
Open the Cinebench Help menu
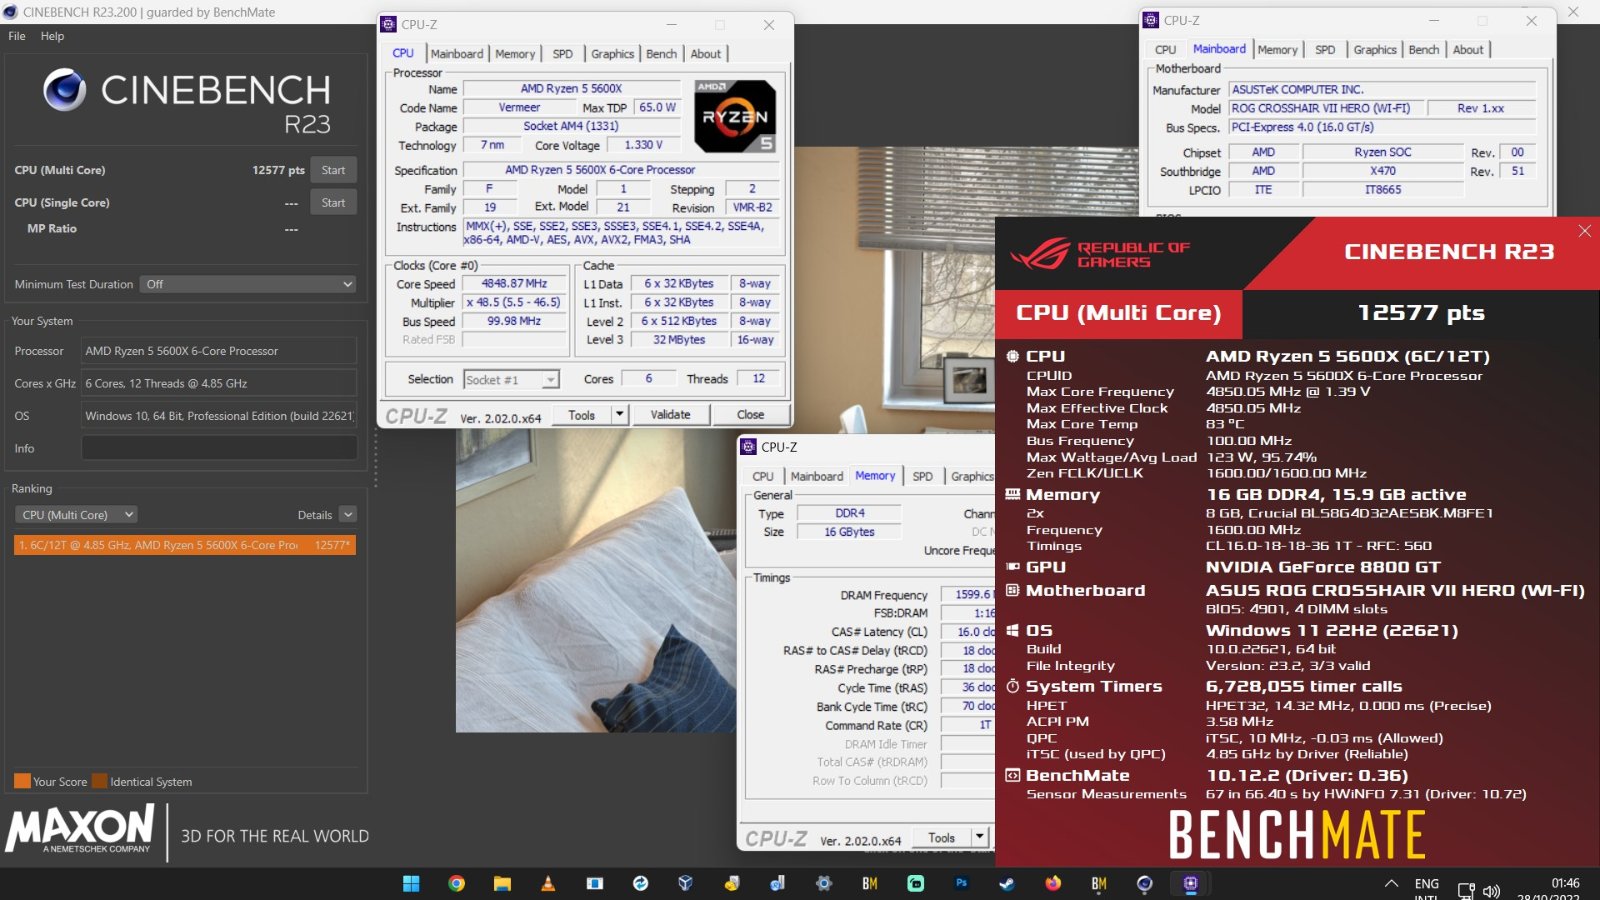click(x=52, y=36)
